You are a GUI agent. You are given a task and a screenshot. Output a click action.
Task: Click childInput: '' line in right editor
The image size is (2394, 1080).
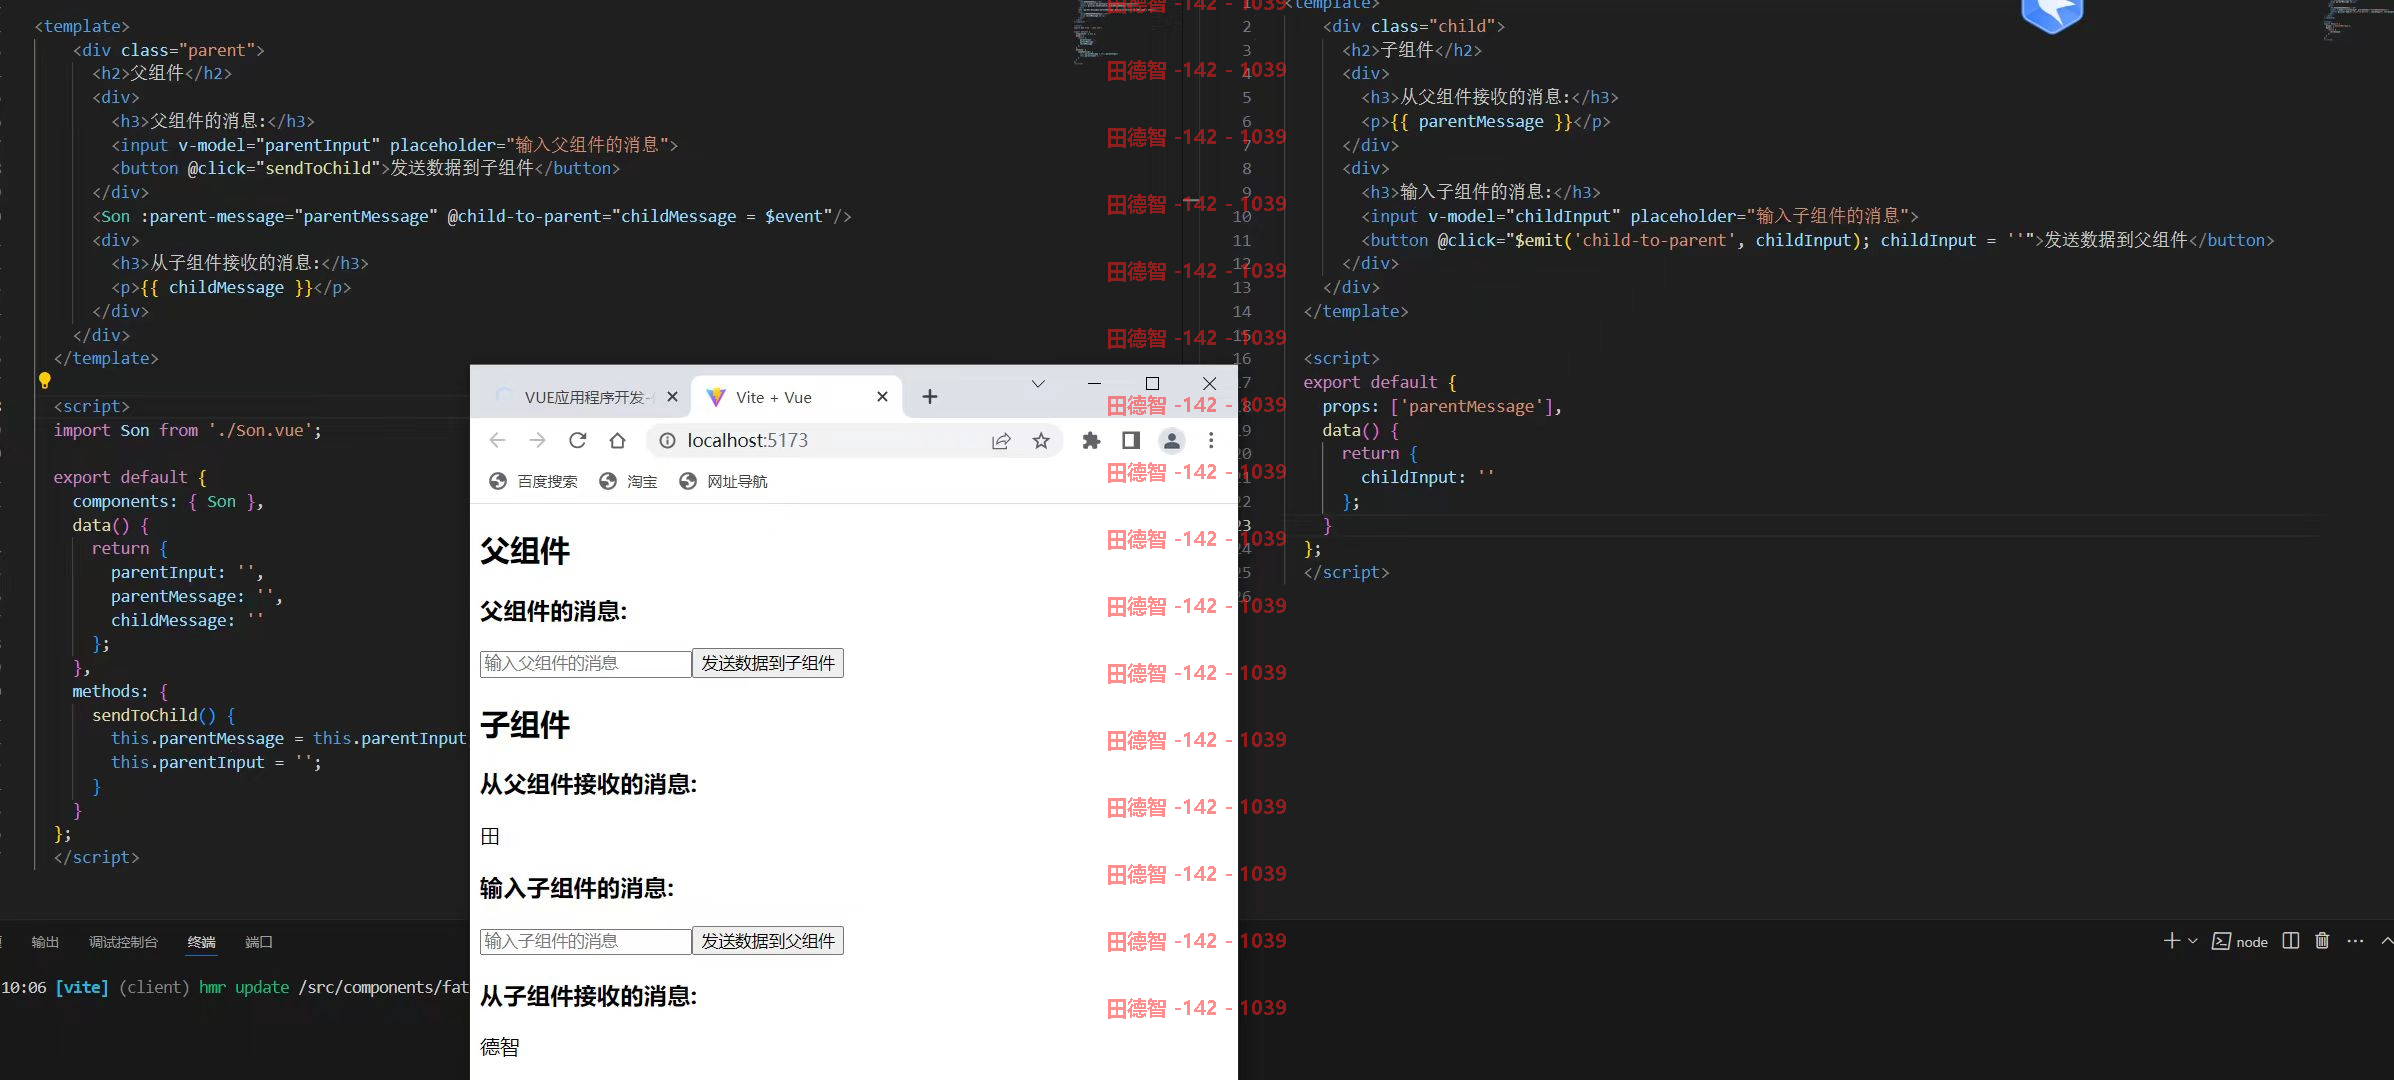coord(1427,477)
